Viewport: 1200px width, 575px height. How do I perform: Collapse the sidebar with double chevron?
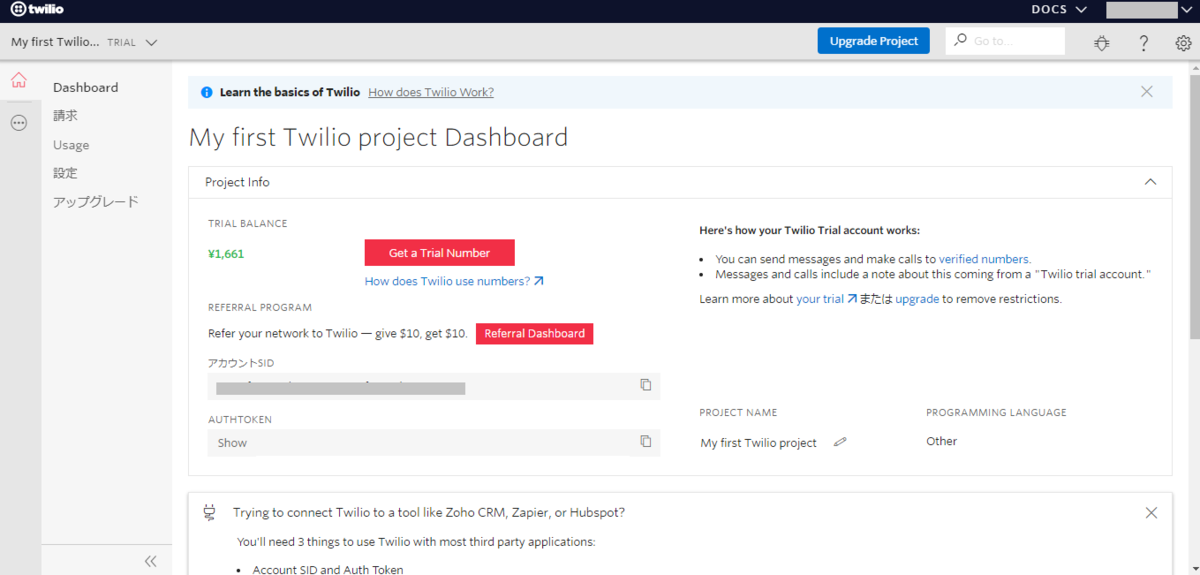click(151, 561)
